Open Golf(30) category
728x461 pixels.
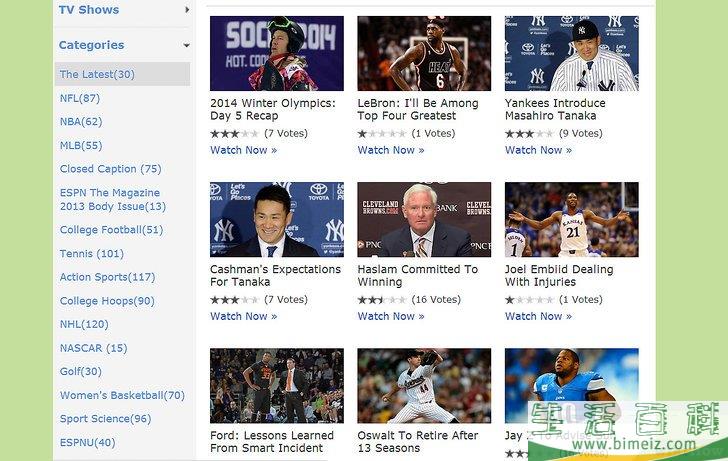[x=80, y=371]
